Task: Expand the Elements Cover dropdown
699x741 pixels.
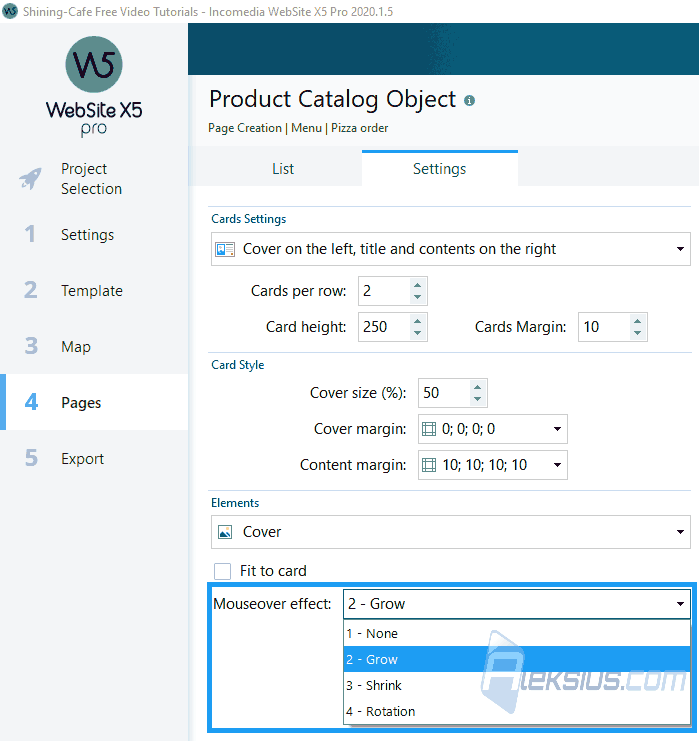Action: click(x=450, y=532)
